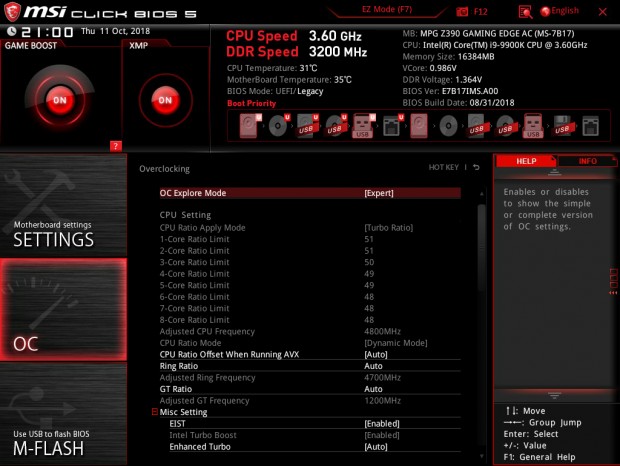The width and height of the screenshot is (620, 466).
Task: Select the legacy USB key boot icon
Action: (533, 126)
